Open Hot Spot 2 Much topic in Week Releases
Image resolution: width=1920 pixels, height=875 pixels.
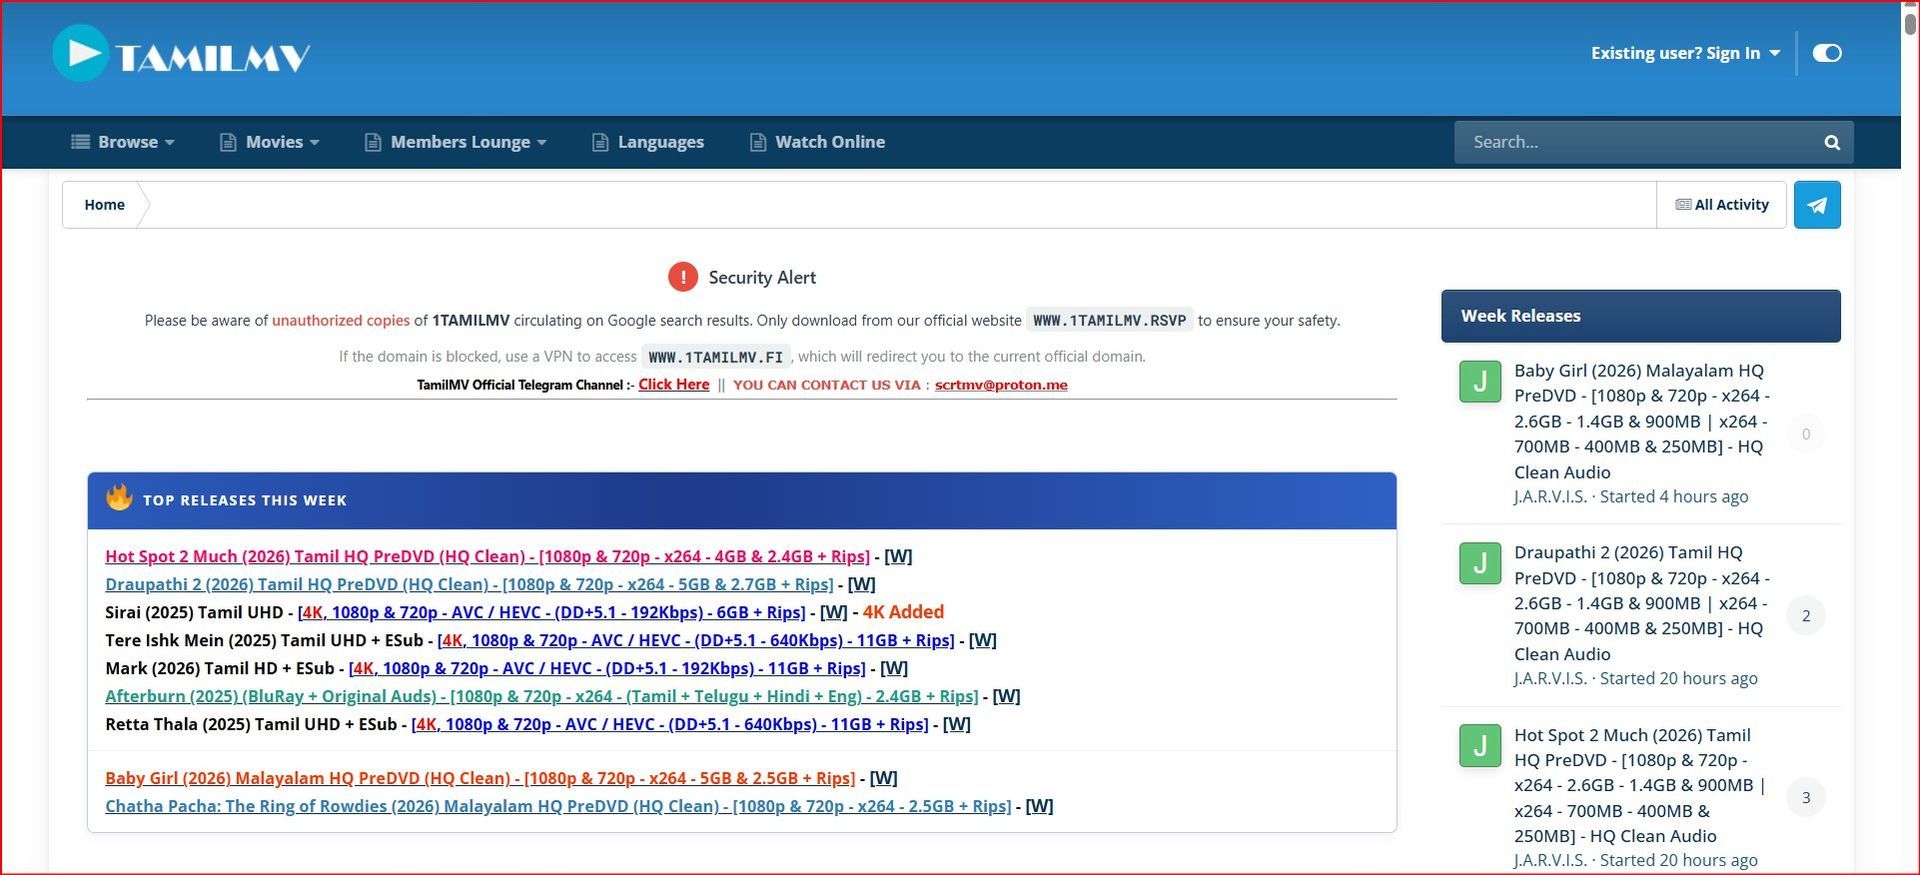1640,785
